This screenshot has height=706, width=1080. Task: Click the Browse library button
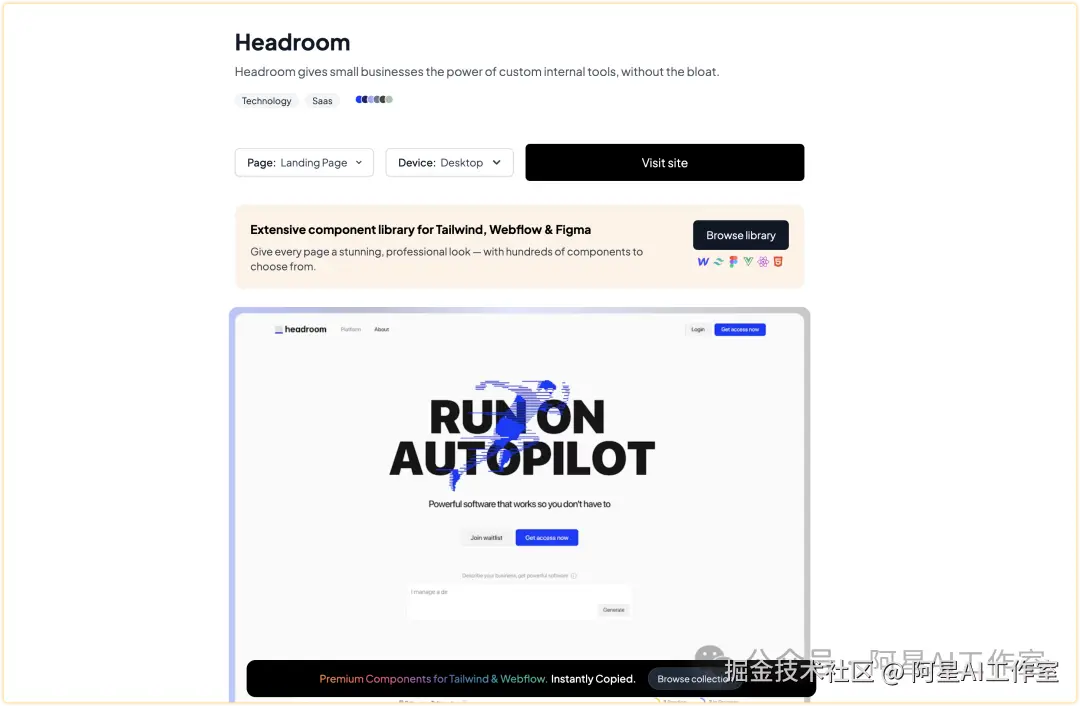[740, 235]
